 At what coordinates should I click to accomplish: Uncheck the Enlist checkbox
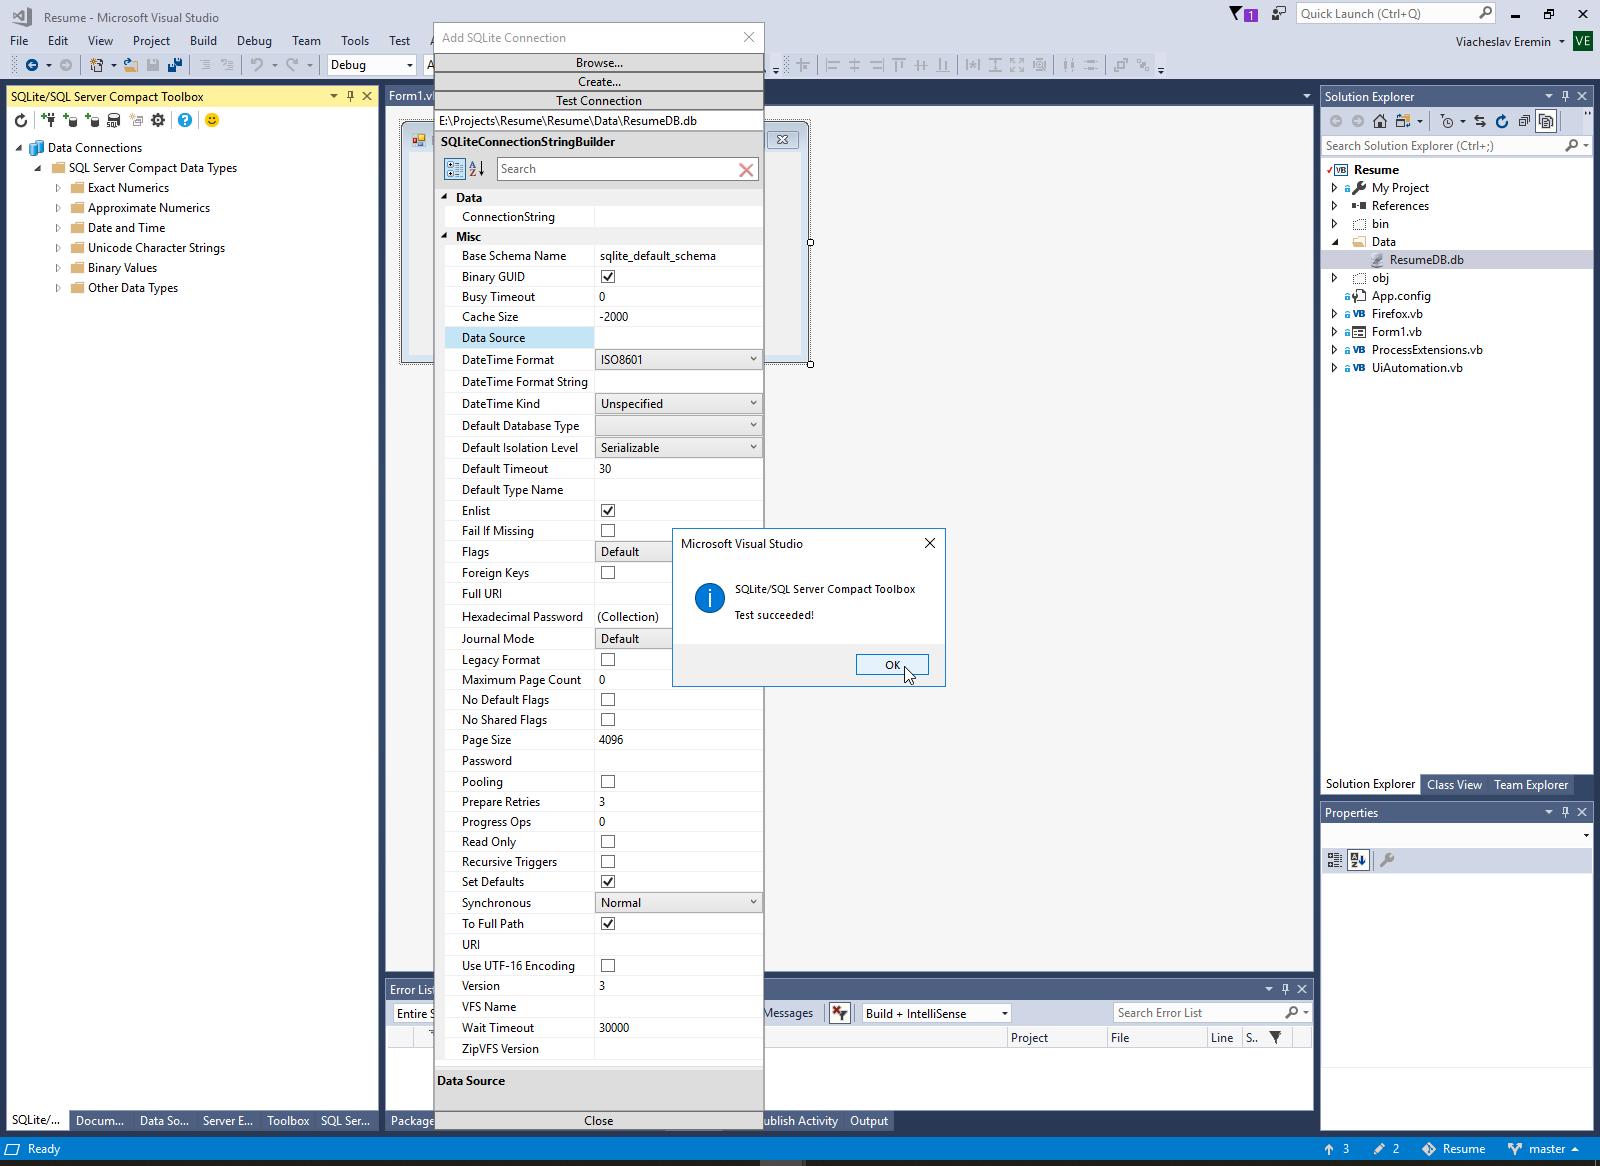tap(608, 511)
